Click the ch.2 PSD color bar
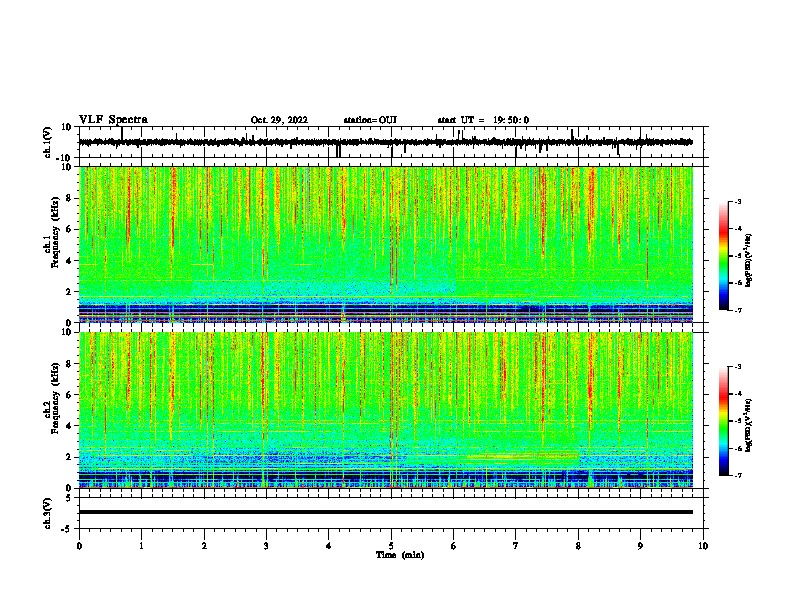Viewport: 792px width, 612px height. point(724,421)
